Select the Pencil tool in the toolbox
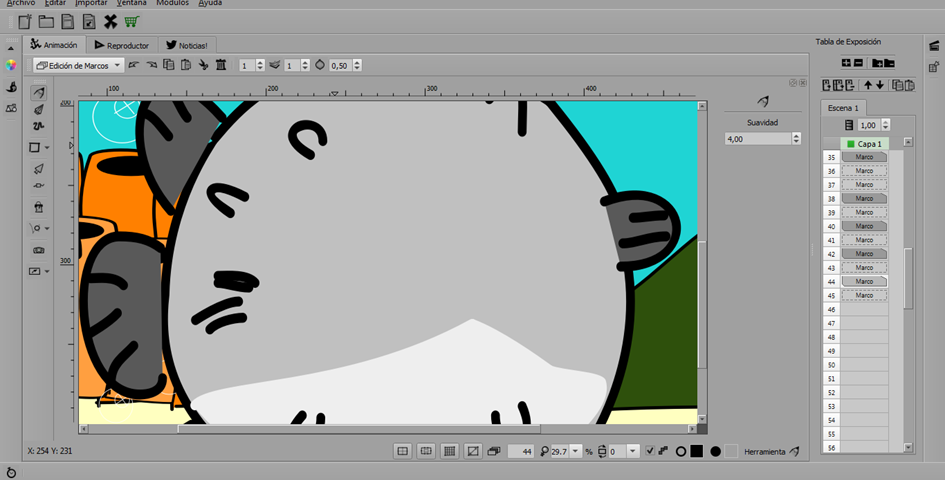The width and height of the screenshot is (945, 480). 39,93
